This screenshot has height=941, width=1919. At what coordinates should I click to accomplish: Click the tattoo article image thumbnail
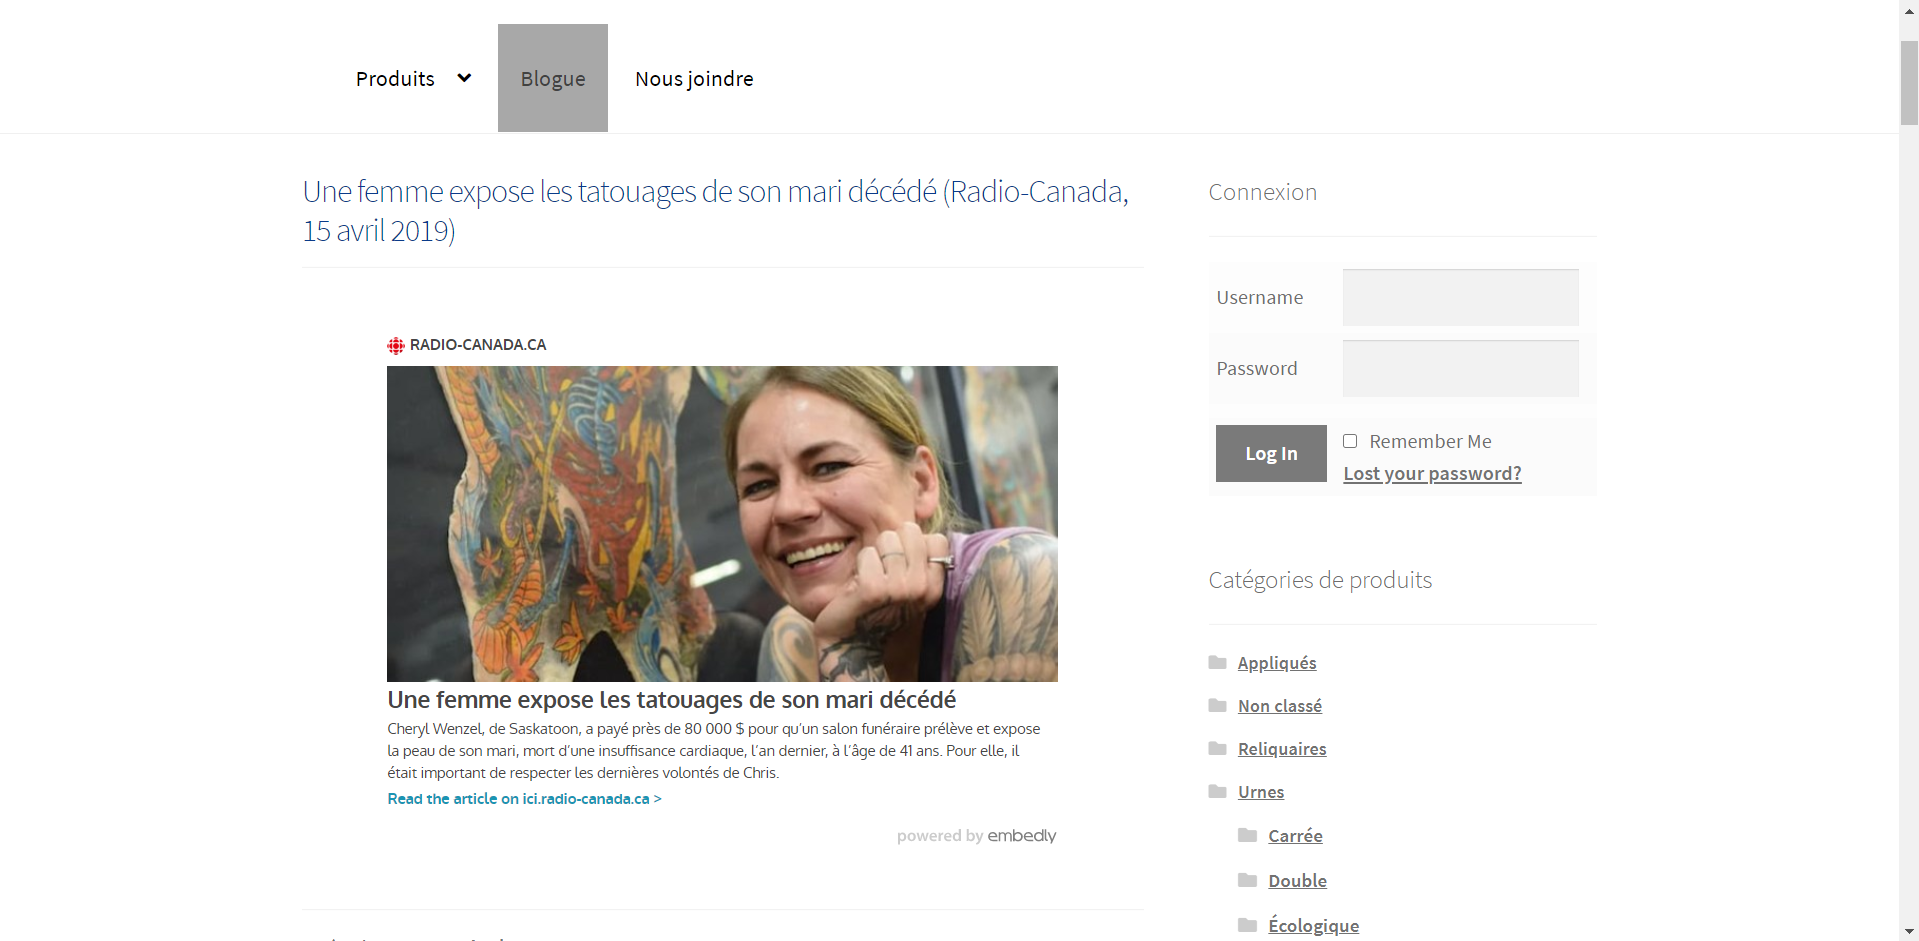[722, 523]
